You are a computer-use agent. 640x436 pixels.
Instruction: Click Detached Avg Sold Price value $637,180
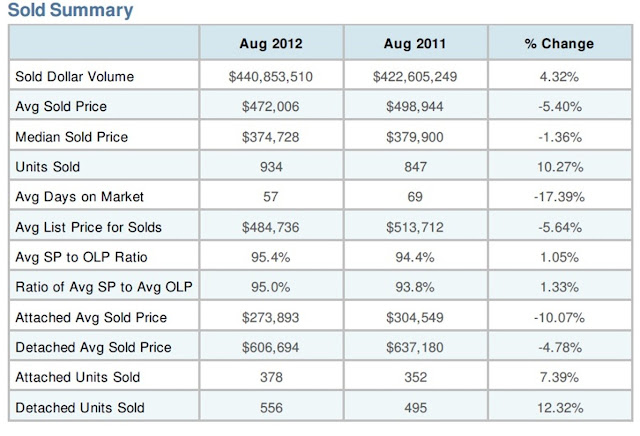(x=415, y=347)
